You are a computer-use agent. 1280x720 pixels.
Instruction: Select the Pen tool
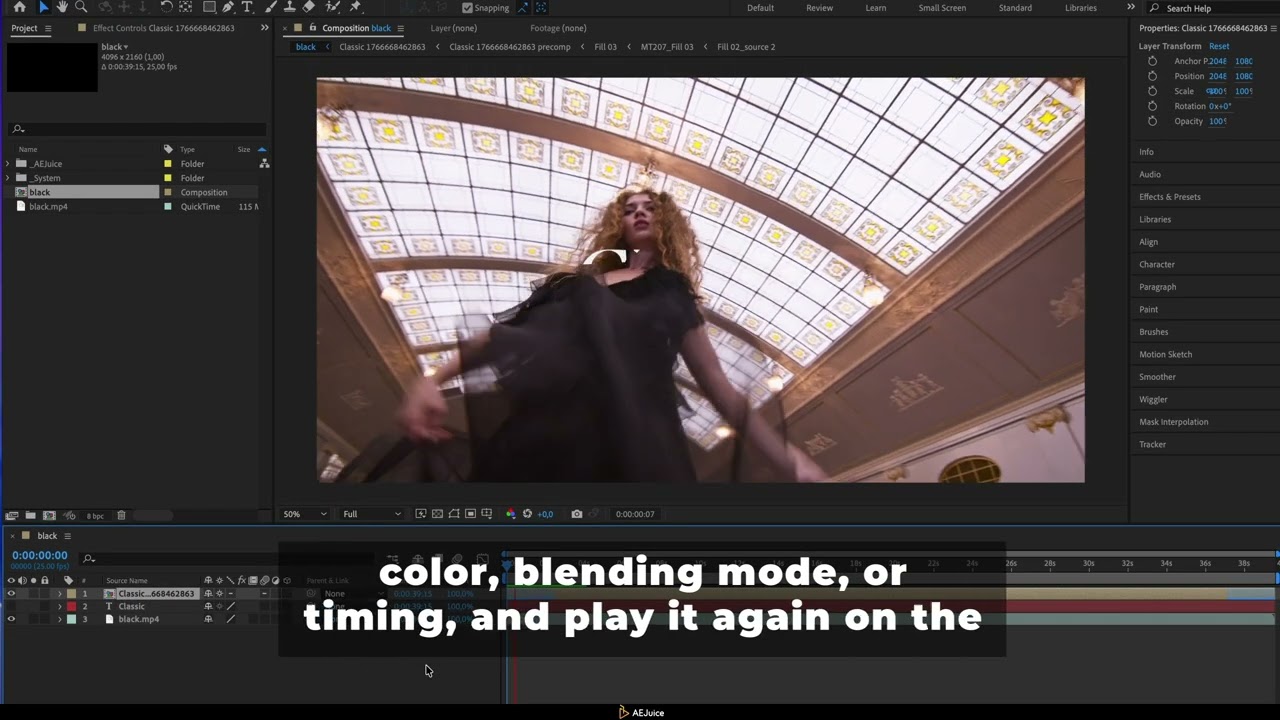tap(229, 7)
